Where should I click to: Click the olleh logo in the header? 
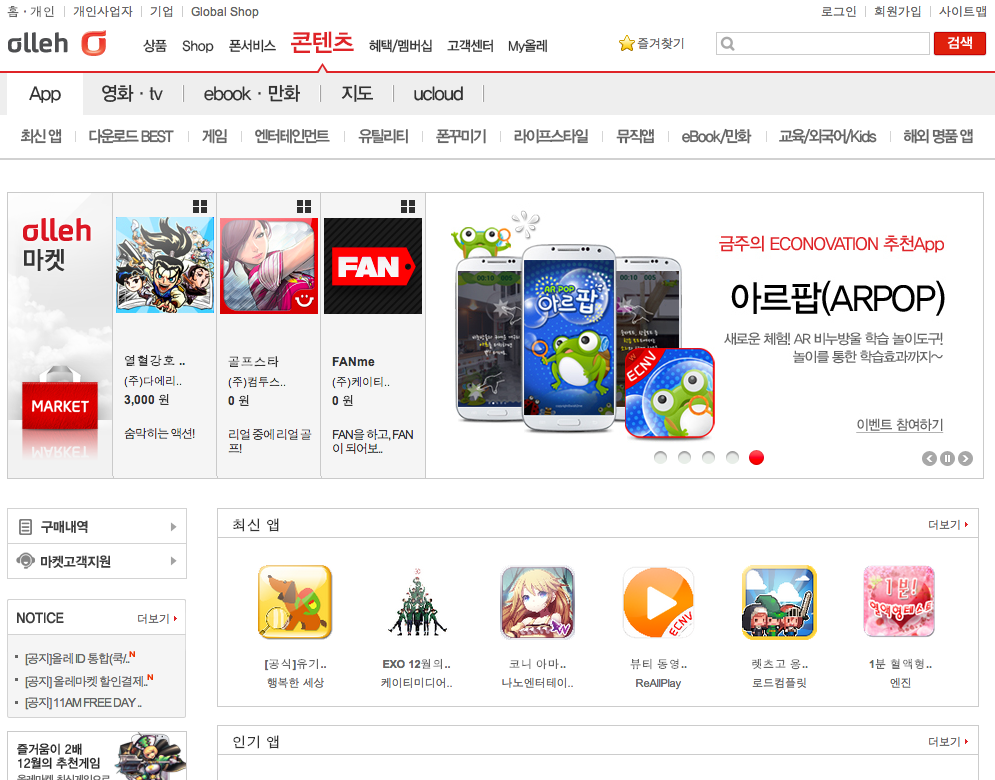pos(57,44)
